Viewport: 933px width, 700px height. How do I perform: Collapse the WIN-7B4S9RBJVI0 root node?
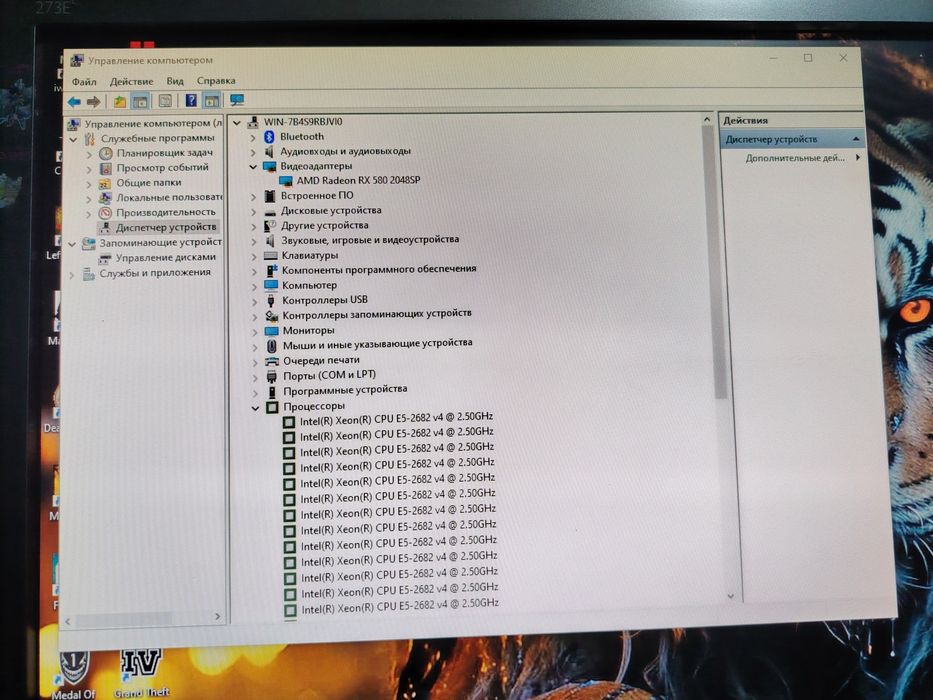pyautogui.click(x=236, y=123)
